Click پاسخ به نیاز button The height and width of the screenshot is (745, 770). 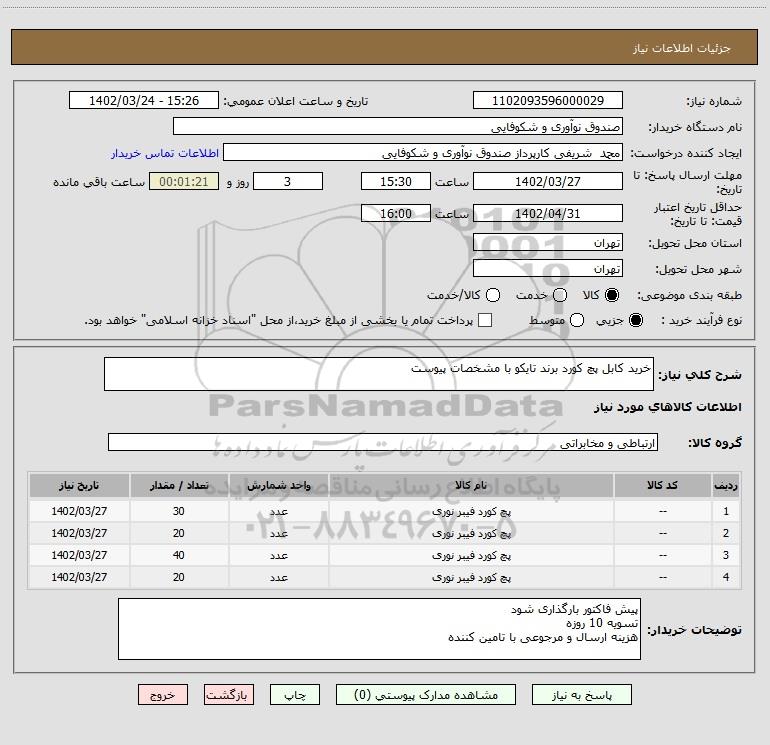tap(581, 695)
